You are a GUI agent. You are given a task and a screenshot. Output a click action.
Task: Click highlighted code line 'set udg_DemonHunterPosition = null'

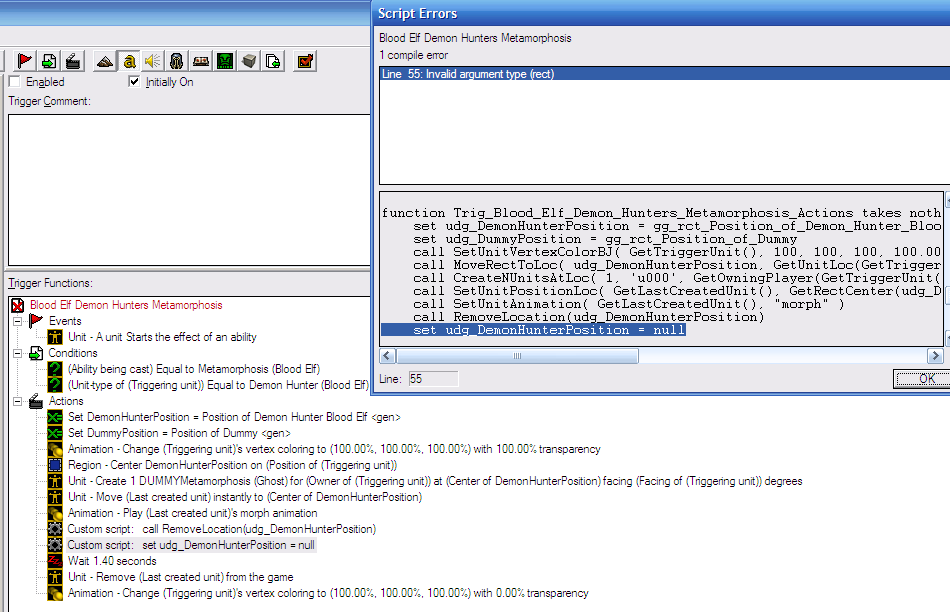click(x=533, y=330)
